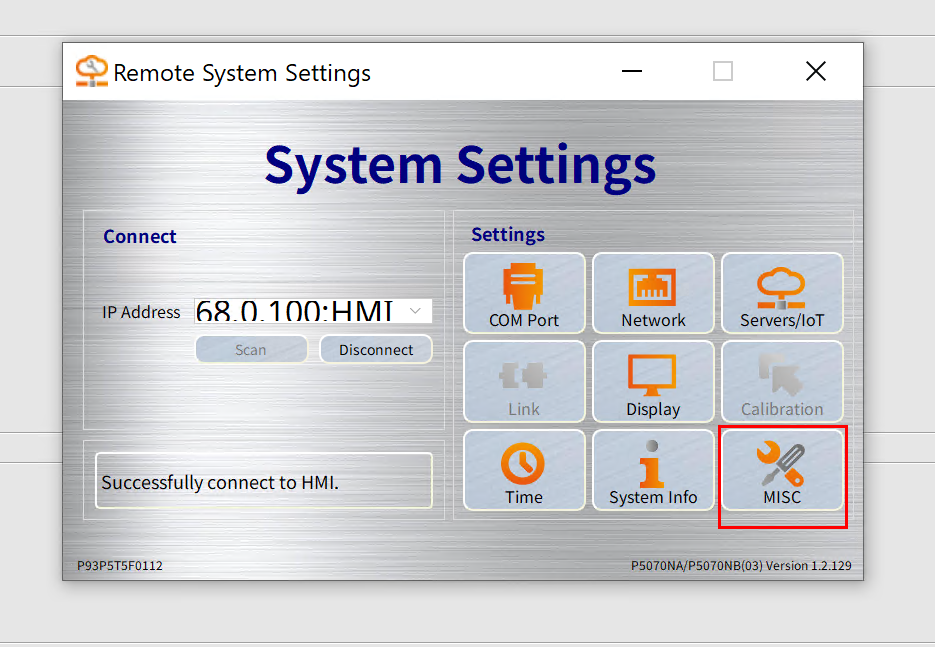This screenshot has width=935, height=647.
Task: Open MISC tools settings
Action: (782, 470)
